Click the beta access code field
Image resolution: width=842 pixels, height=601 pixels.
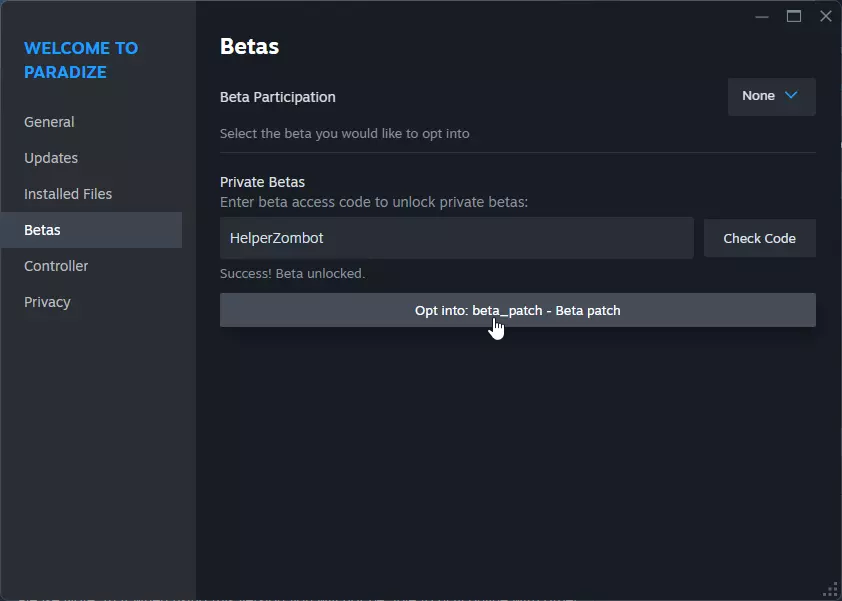click(456, 238)
